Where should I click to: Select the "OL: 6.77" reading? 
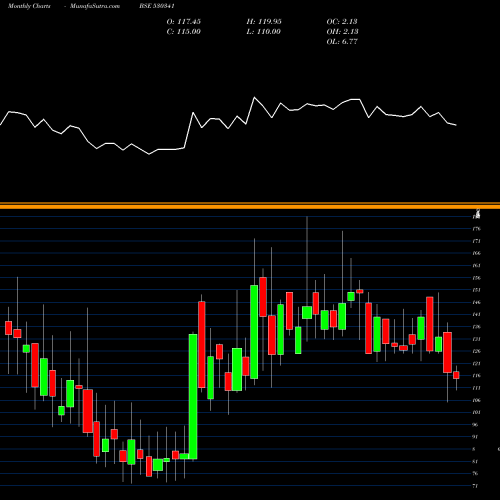(342, 42)
